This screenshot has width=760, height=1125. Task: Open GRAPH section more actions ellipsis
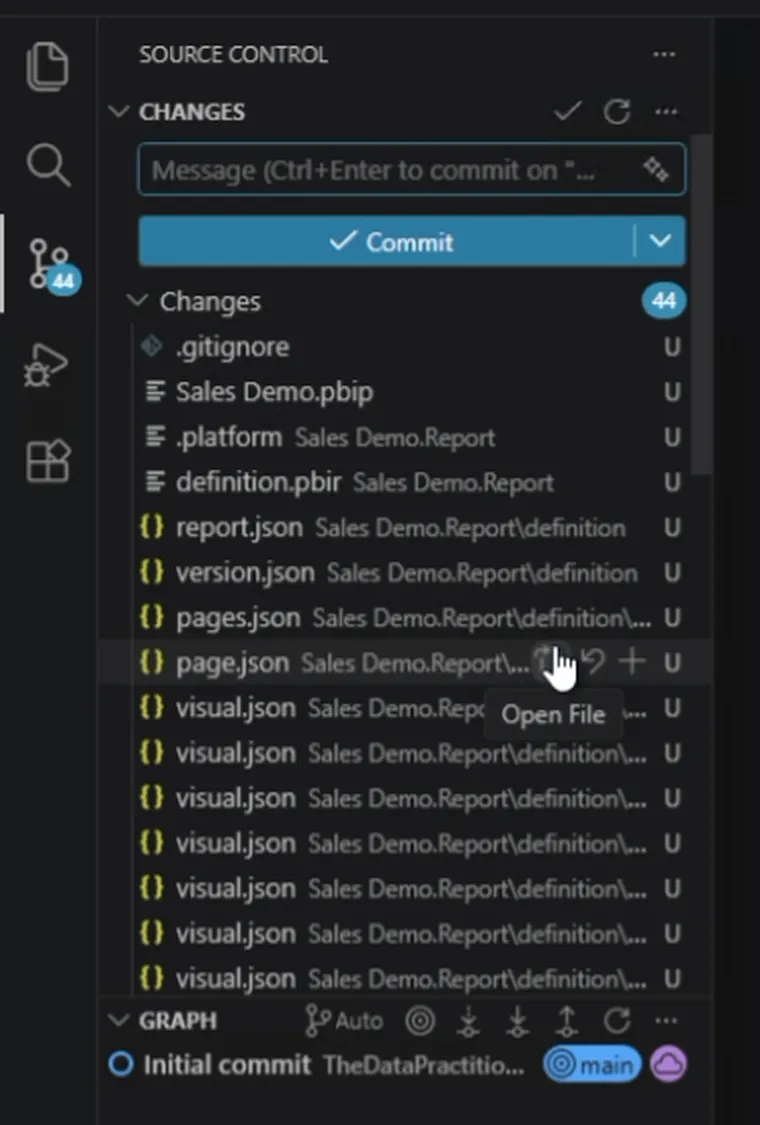667,1020
